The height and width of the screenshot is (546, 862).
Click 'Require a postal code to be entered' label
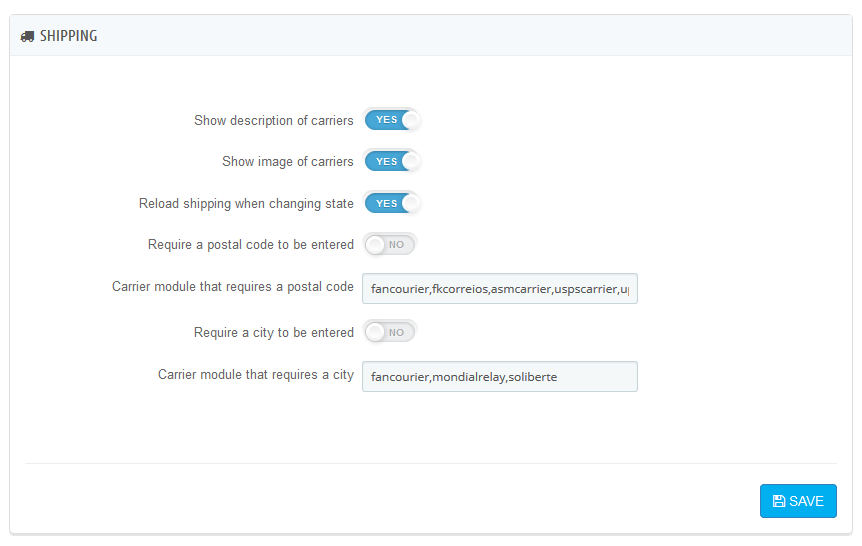click(x=250, y=245)
